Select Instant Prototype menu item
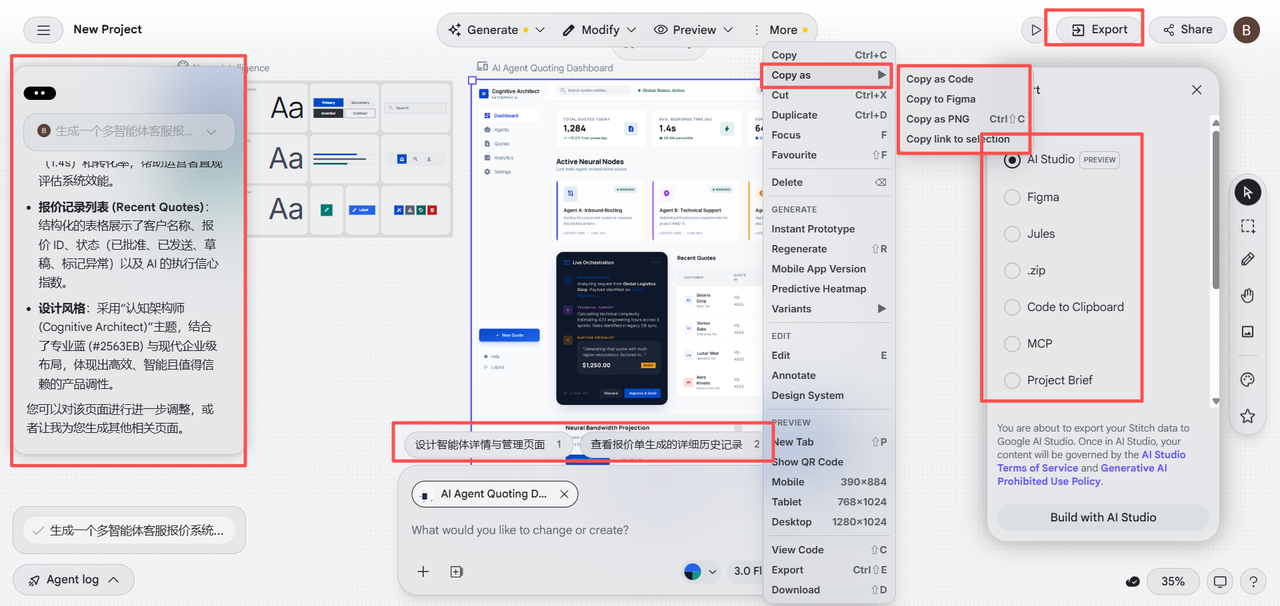The image size is (1280, 606). click(829, 229)
